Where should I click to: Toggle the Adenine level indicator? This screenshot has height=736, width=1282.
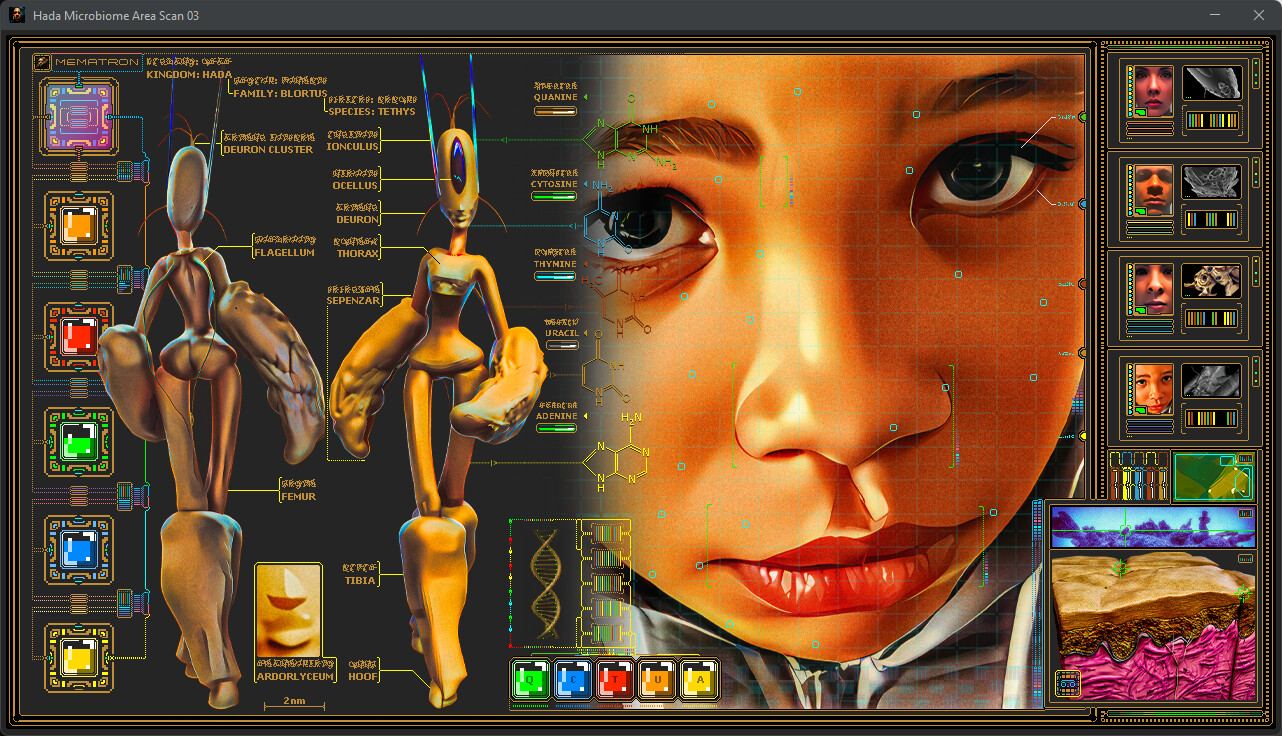click(x=555, y=426)
